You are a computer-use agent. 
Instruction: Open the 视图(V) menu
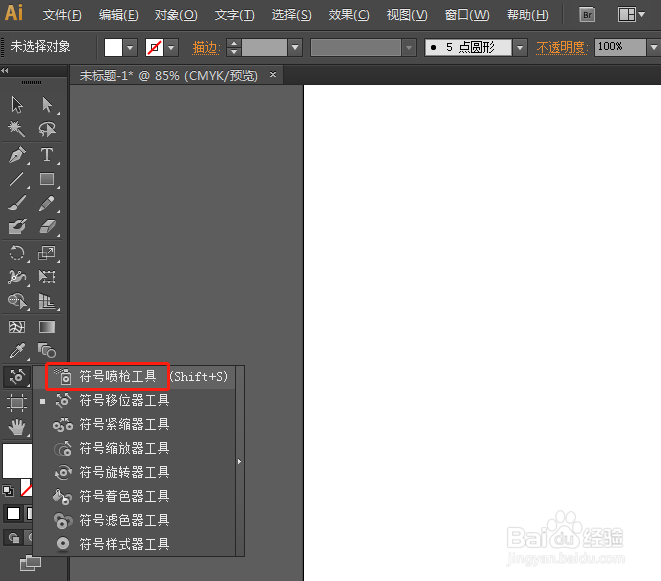tap(407, 15)
